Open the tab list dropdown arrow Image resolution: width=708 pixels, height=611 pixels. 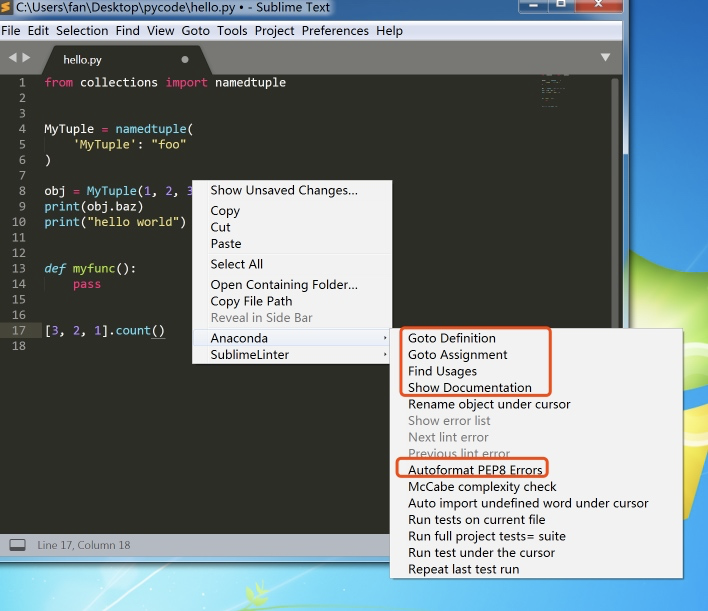coord(605,57)
